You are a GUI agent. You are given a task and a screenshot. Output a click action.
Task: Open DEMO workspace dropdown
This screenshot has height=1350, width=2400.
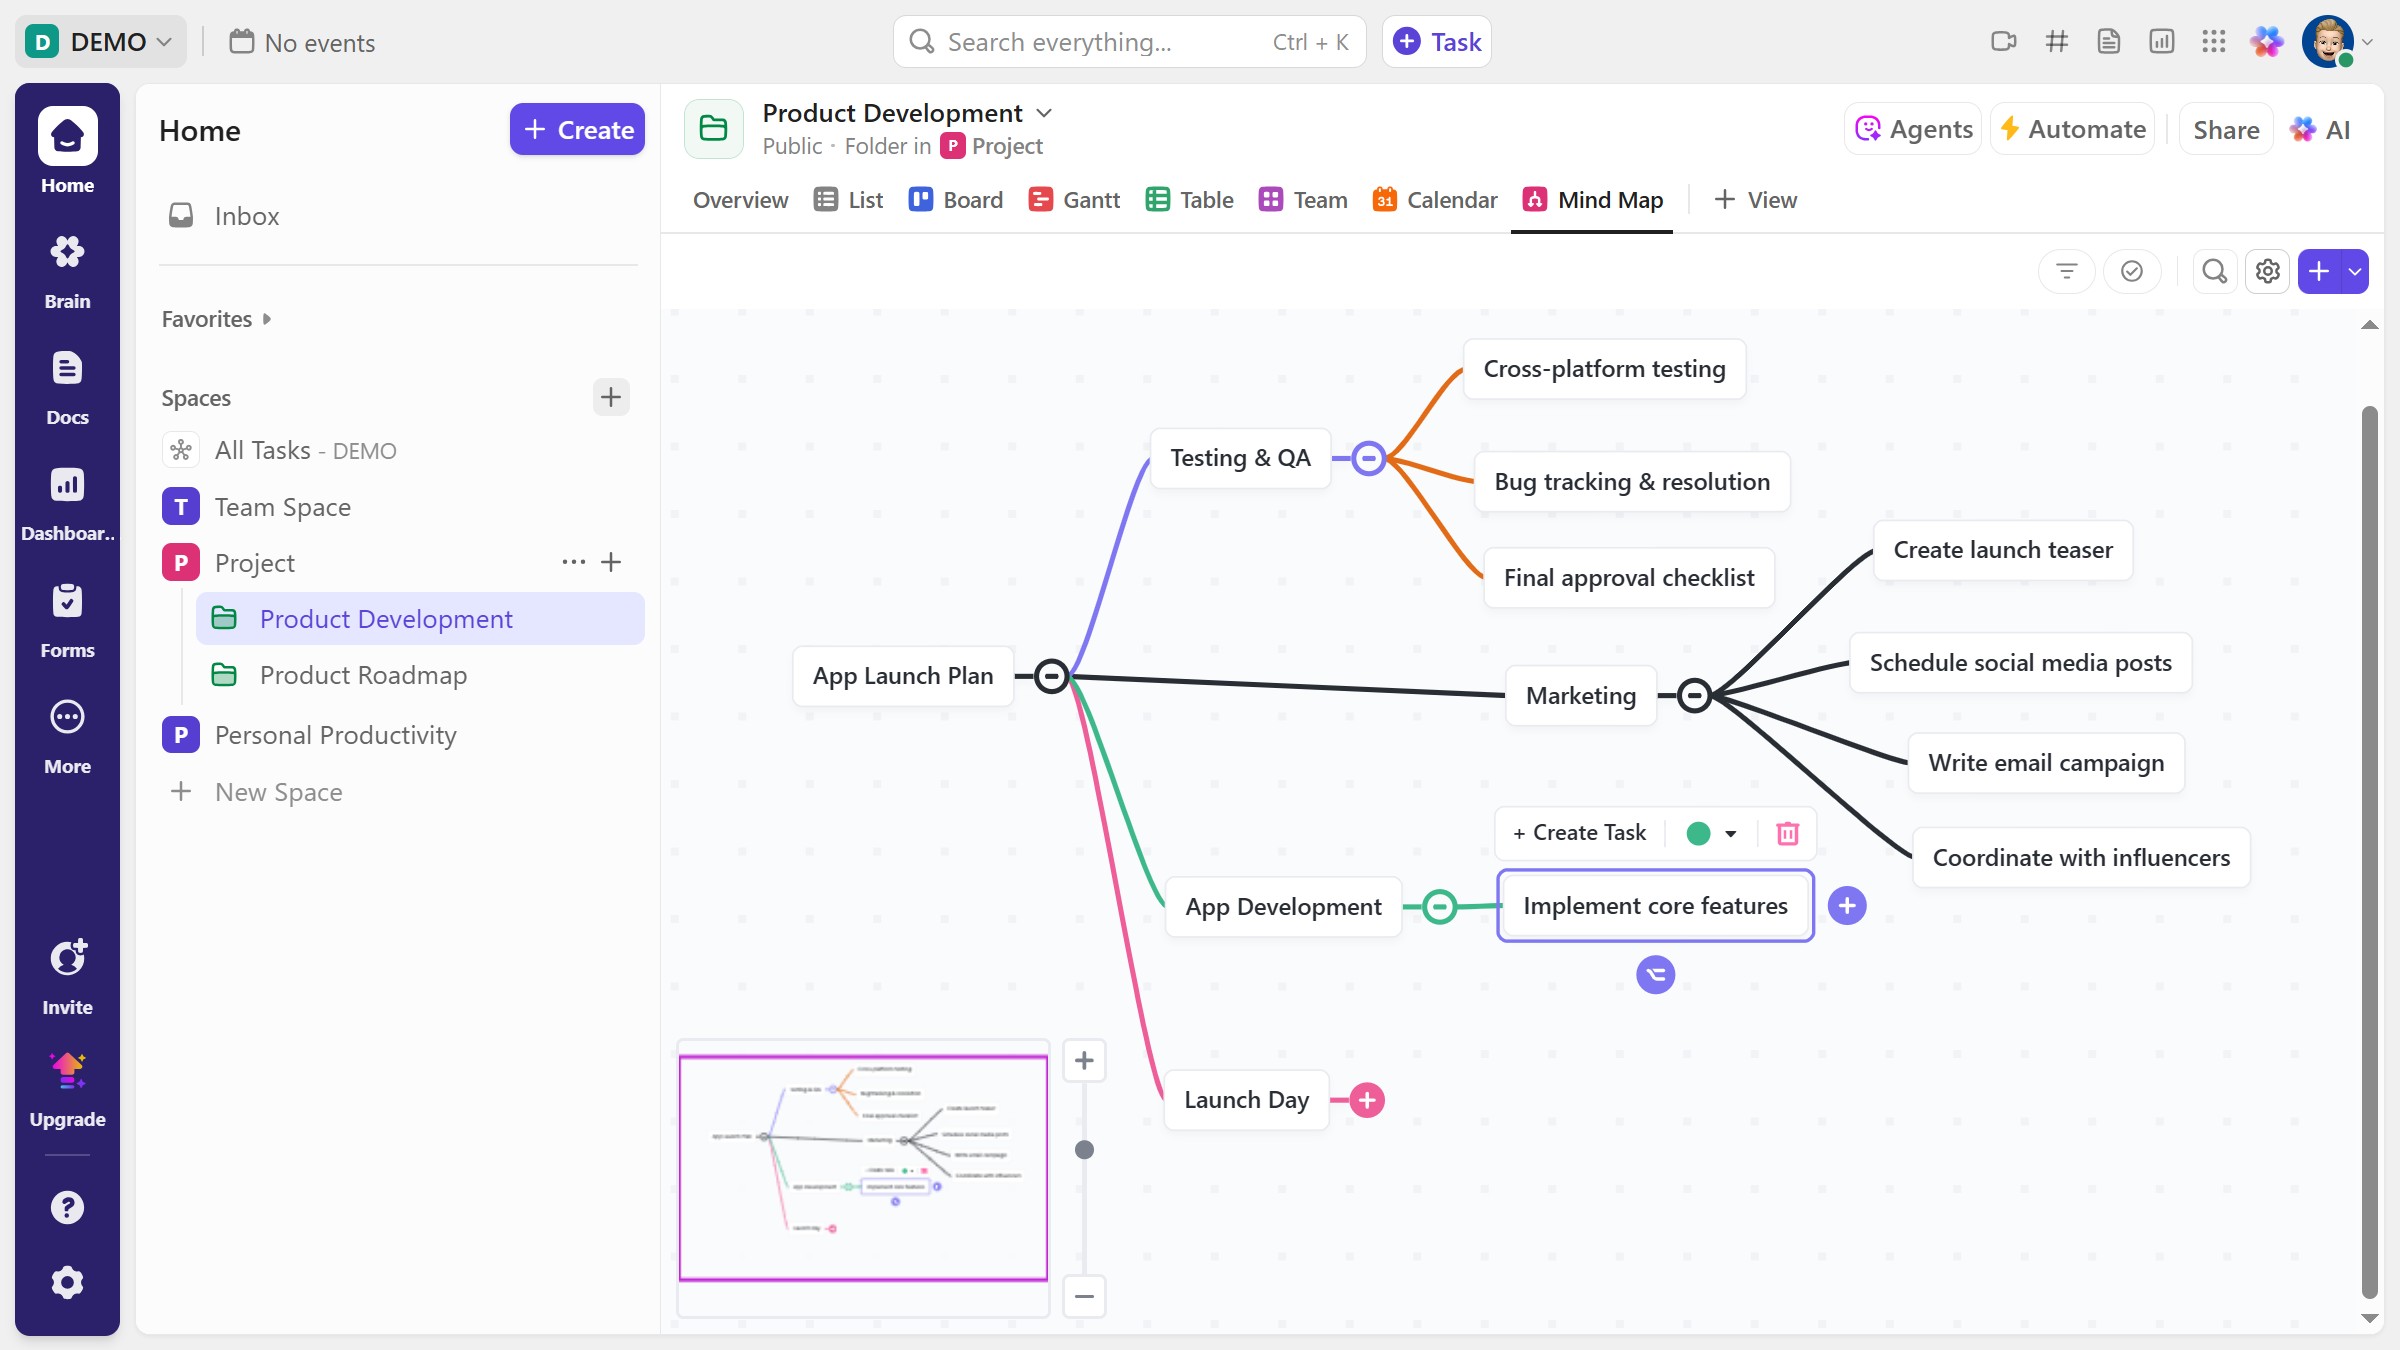point(100,42)
